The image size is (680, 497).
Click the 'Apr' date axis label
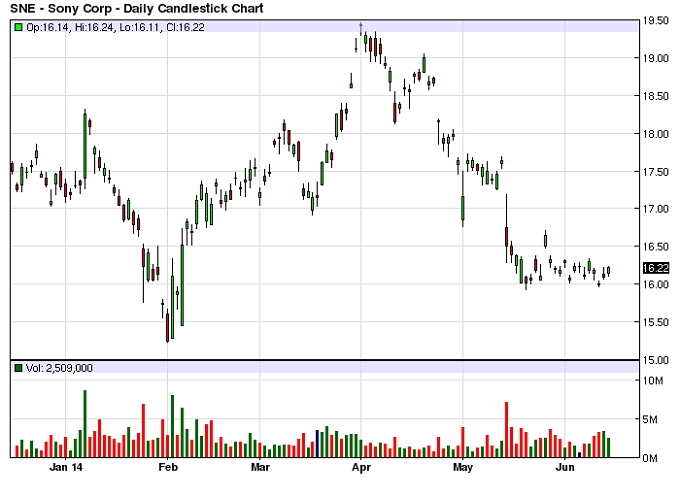click(x=361, y=468)
